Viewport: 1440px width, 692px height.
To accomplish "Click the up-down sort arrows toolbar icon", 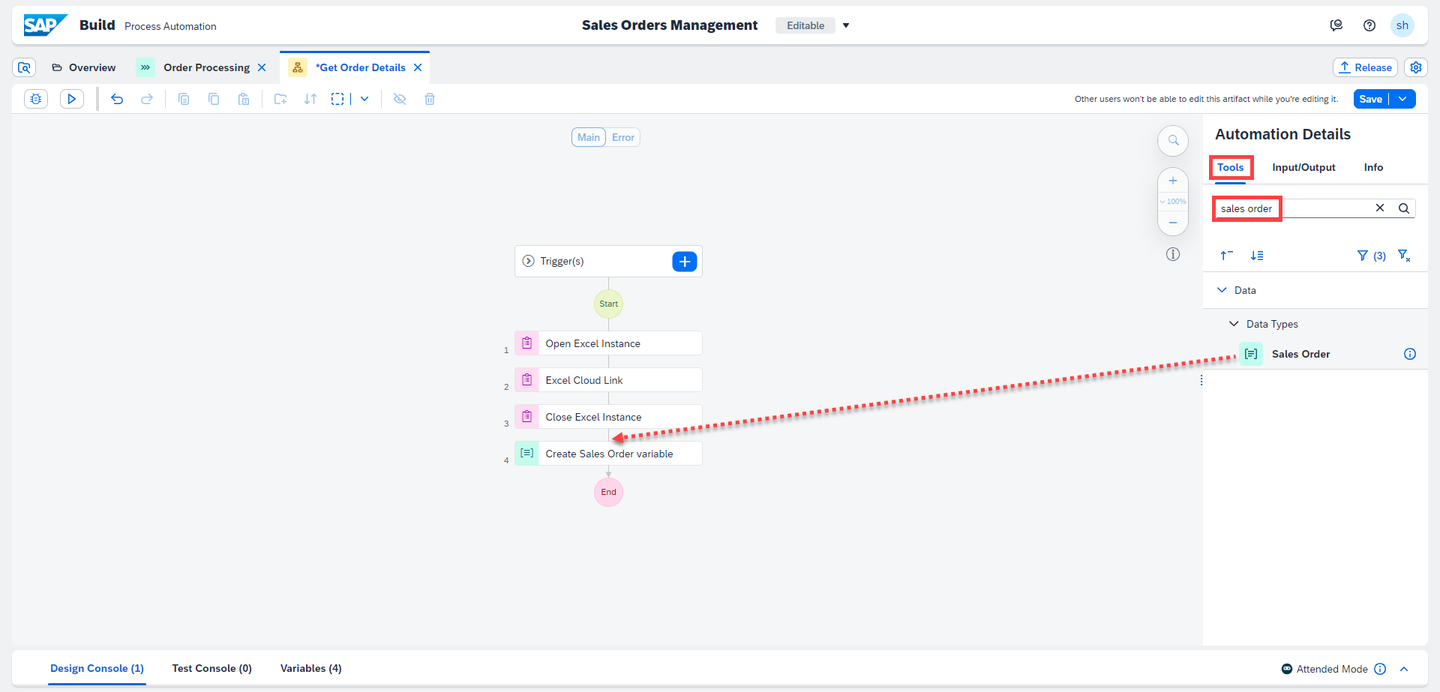I will [x=310, y=99].
